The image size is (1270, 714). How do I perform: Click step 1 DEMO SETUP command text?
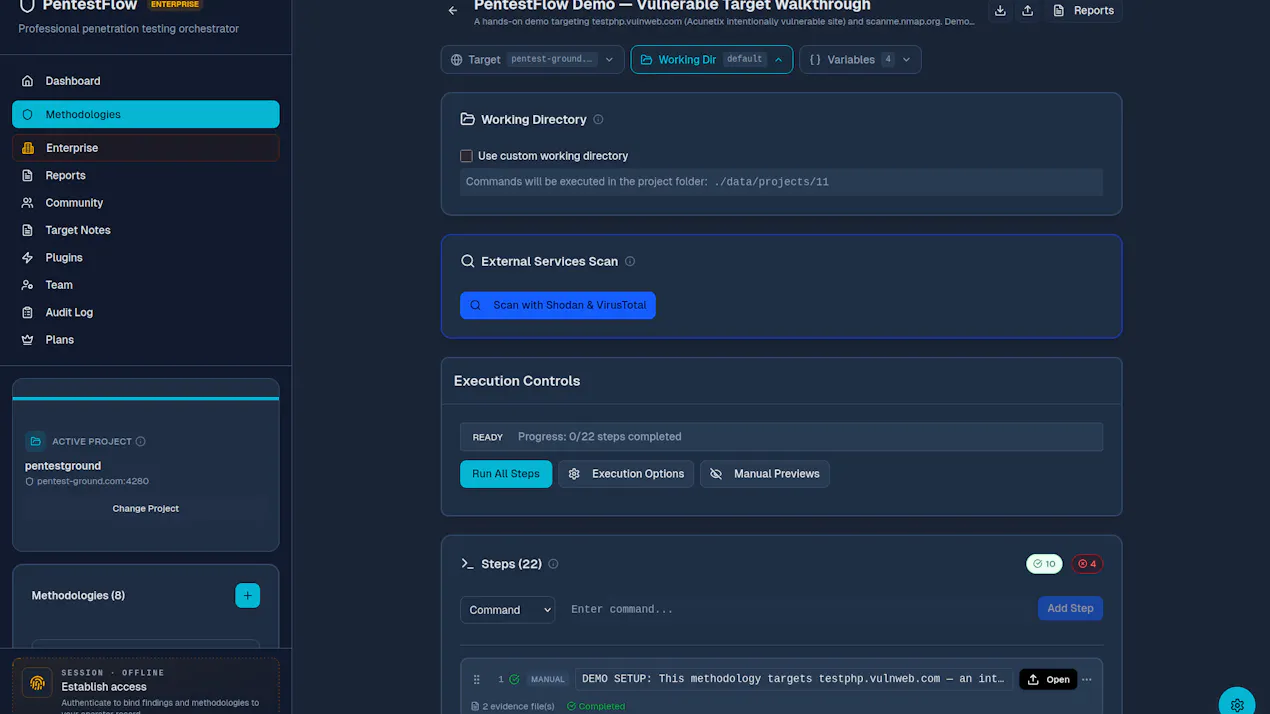[794, 679]
